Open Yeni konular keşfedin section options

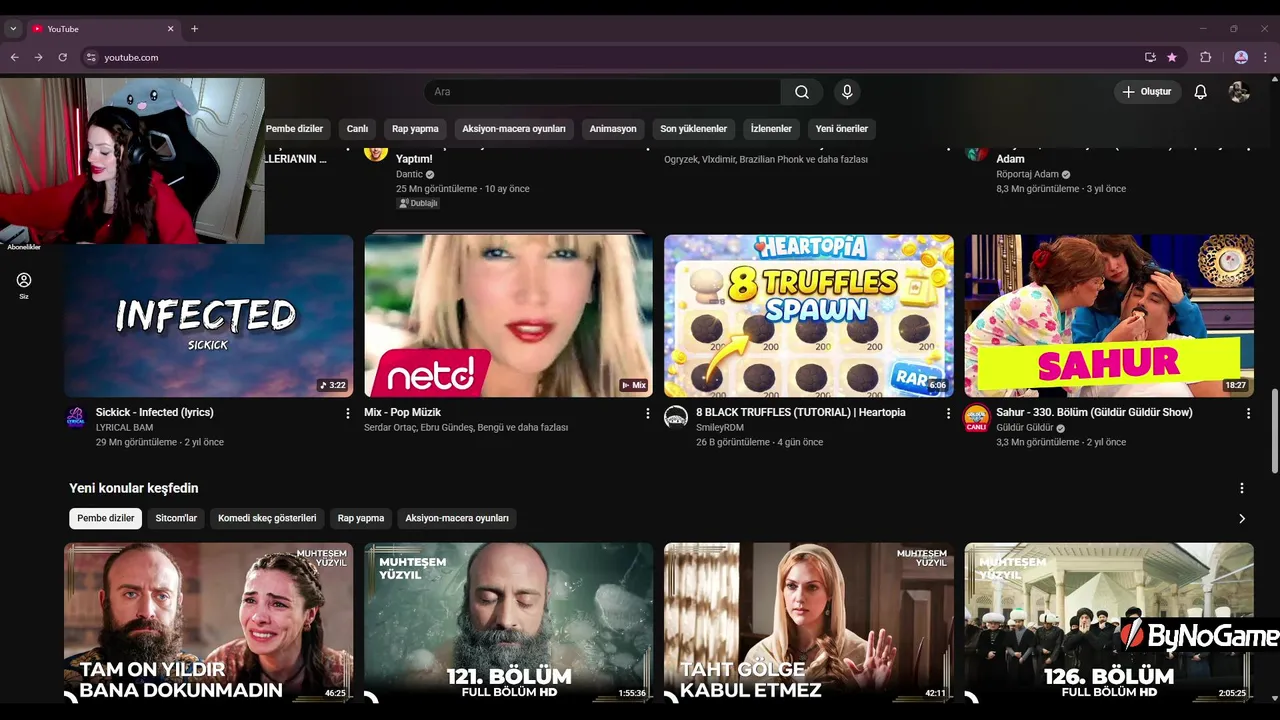[x=1242, y=488]
